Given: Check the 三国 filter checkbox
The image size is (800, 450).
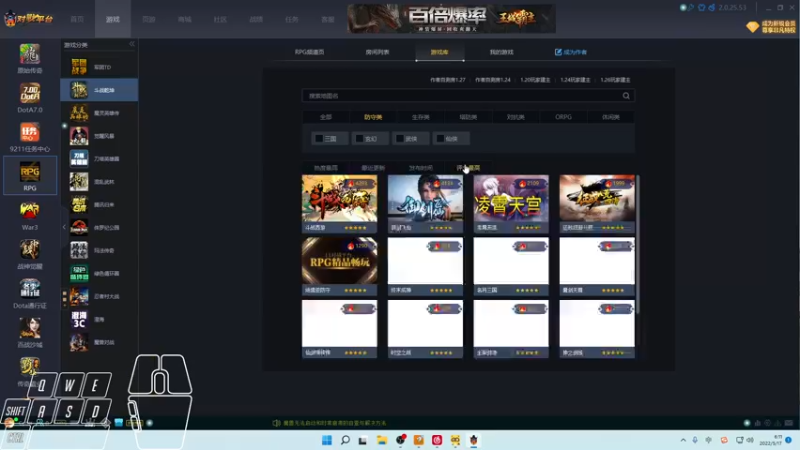Looking at the screenshot, I should [x=319, y=138].
